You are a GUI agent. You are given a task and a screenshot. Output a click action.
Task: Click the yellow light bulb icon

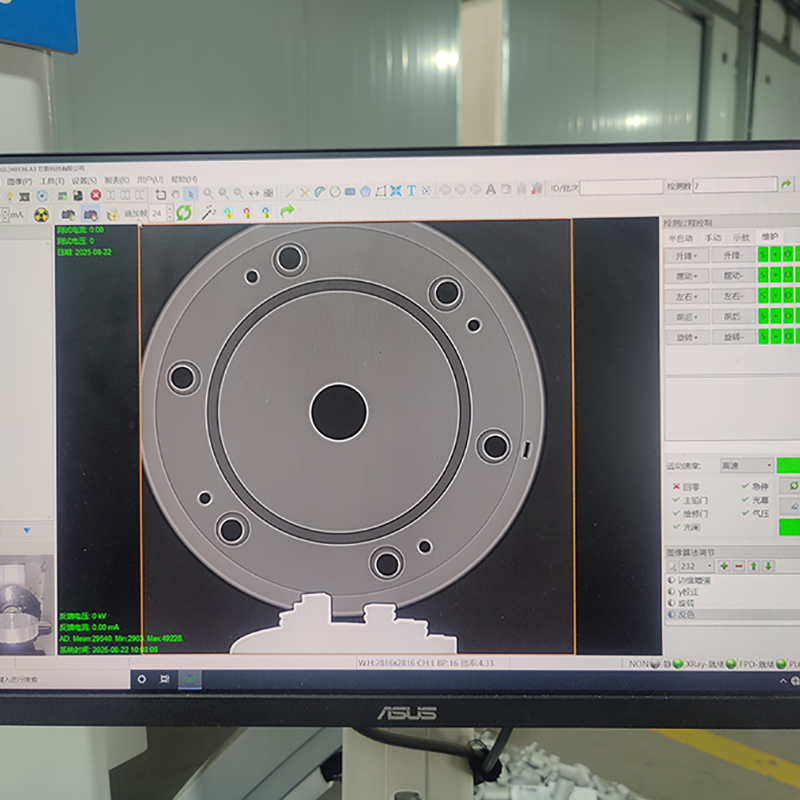pyautogui.click(x=10, y=196)
